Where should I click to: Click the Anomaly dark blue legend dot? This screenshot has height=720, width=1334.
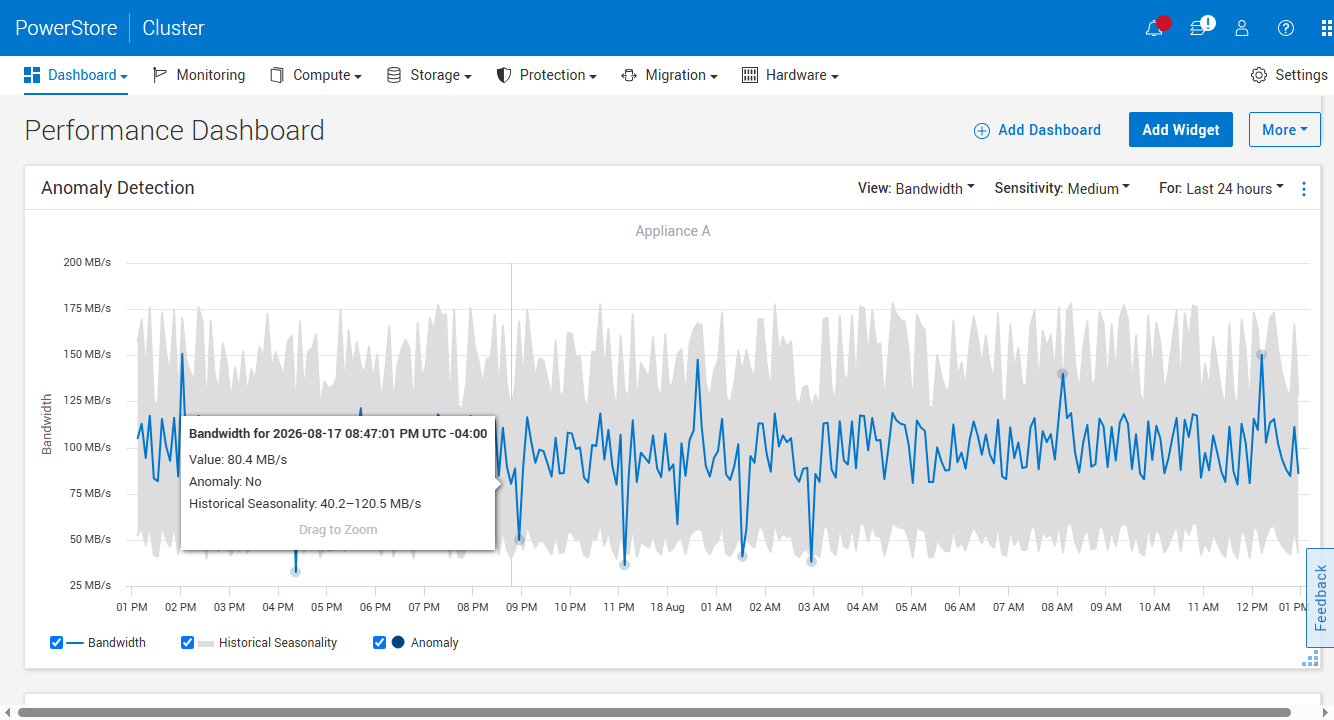pos(398,642)
